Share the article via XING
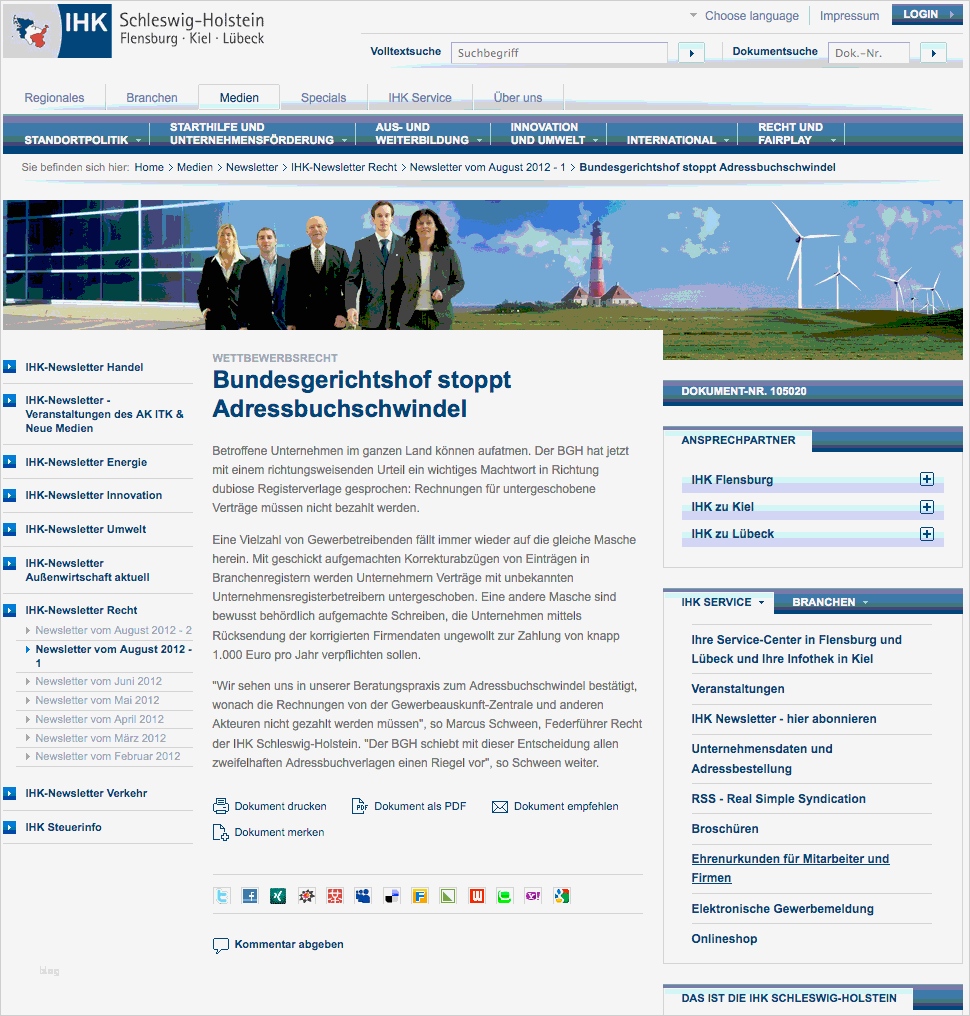This screenshot has height=1016, width=970. (277, 896)
